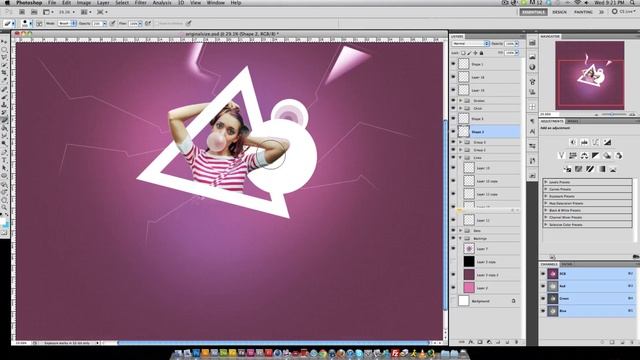
Task: Select the Pen tool
Action: tap(4, 152)
